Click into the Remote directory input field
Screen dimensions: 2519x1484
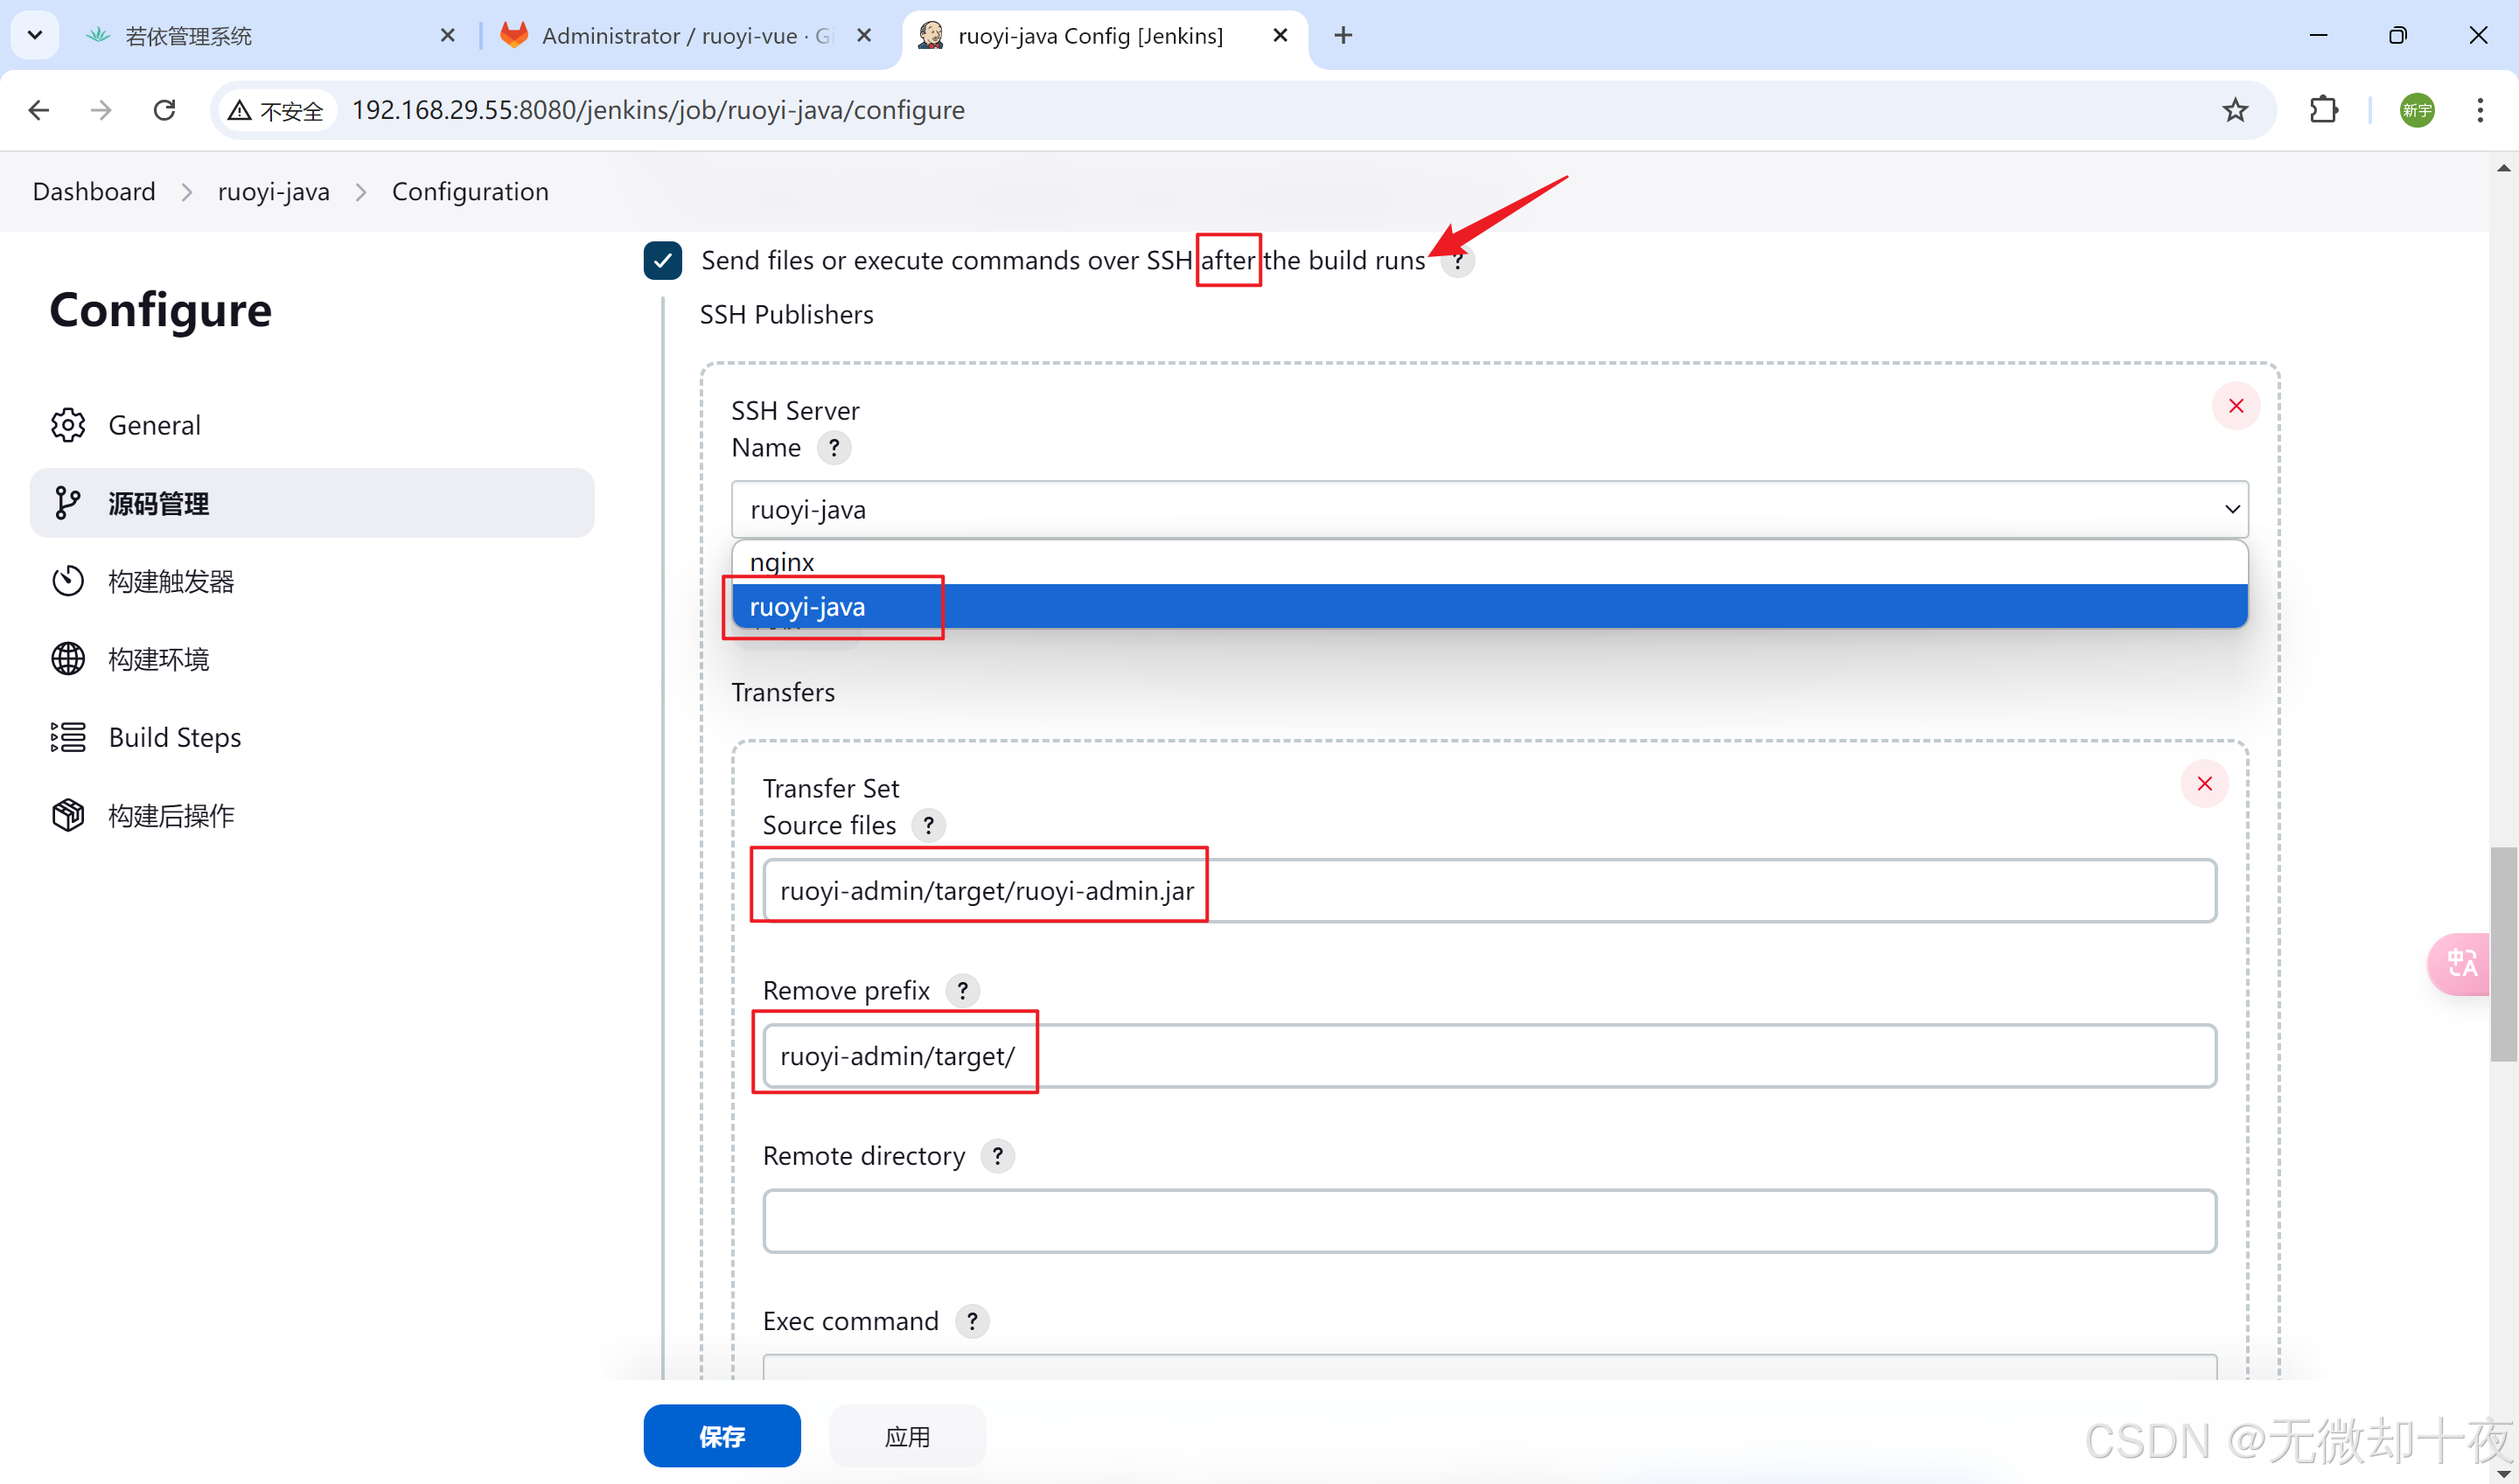coord(1489,1220)
